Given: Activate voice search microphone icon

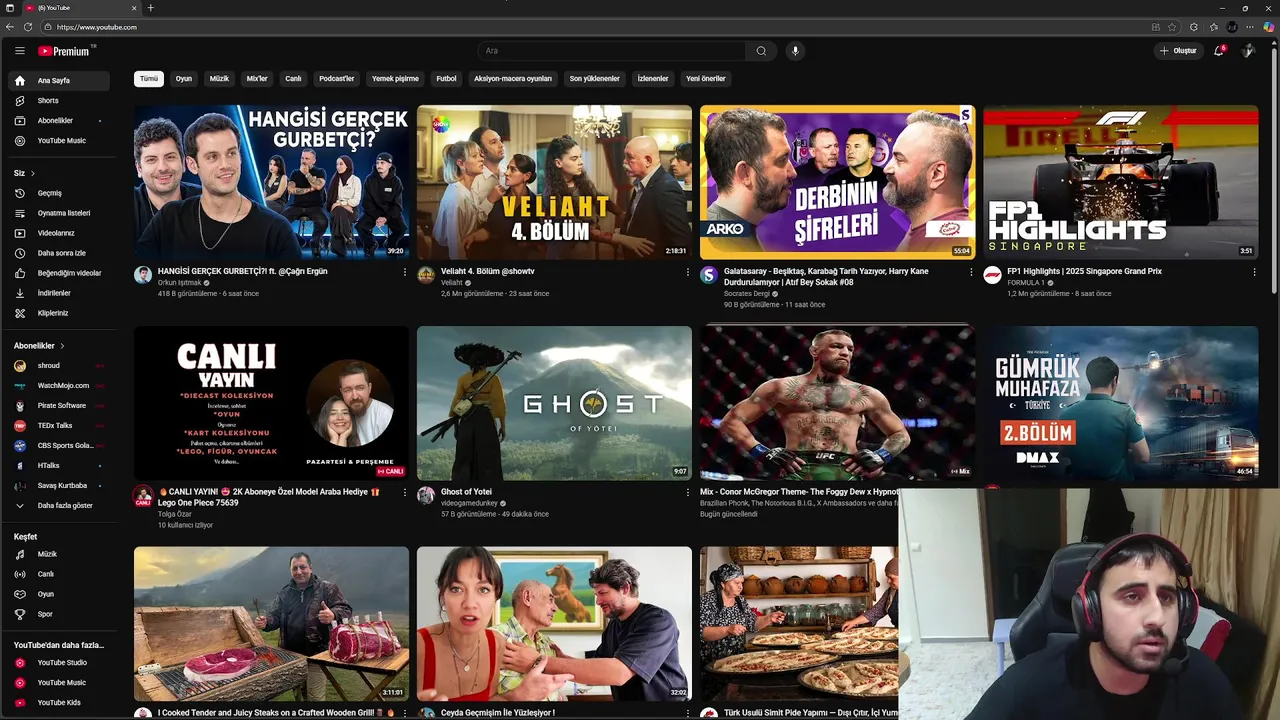Looking at the screenshot, I should (x=795, y=51).
